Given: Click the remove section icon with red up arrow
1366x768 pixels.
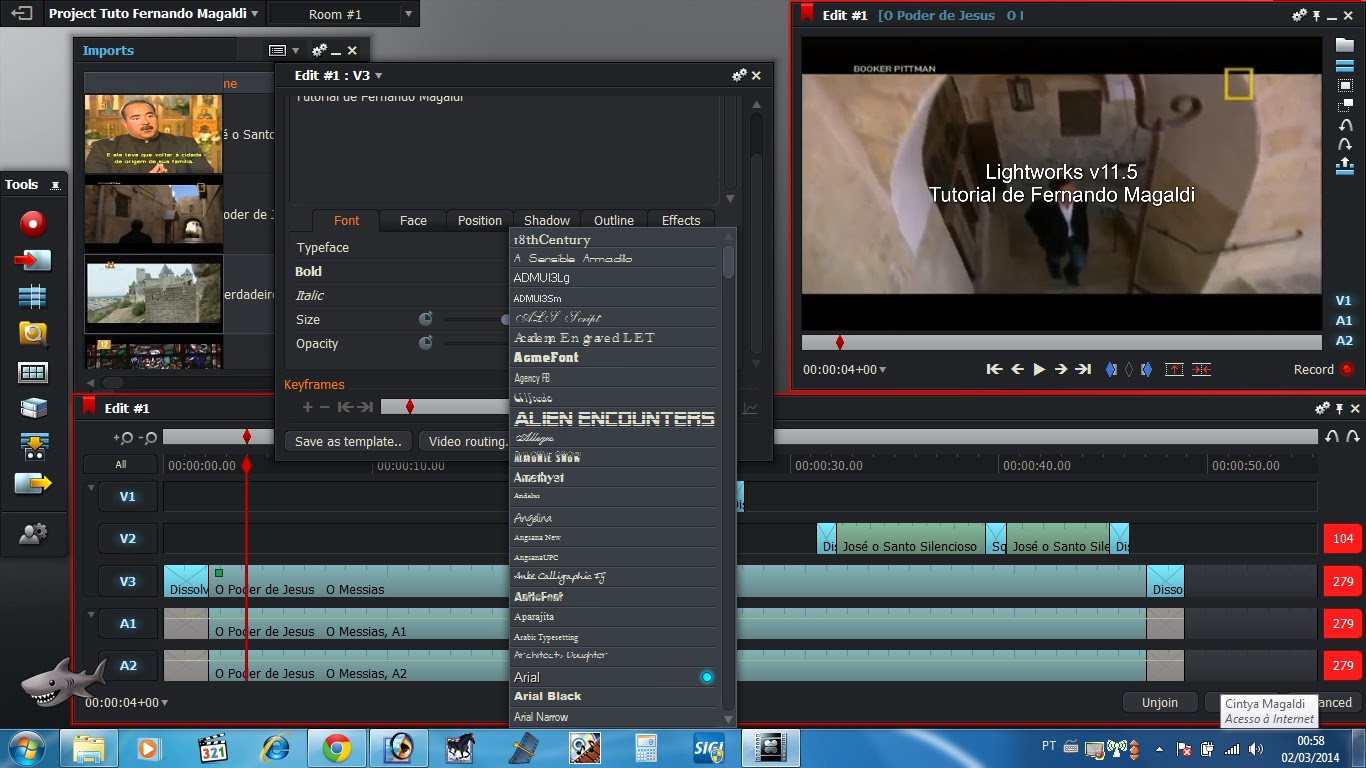Looking at the screenshot, I should pyautogui.click(x=1174, y=369).
